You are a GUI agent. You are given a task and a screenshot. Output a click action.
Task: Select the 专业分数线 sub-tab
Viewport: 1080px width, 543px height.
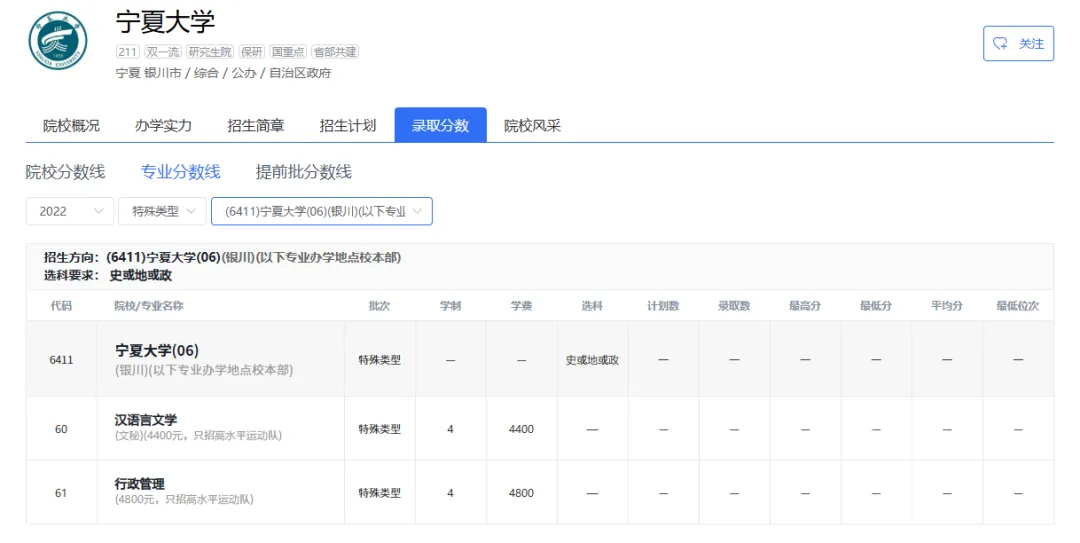coord(180,172)
